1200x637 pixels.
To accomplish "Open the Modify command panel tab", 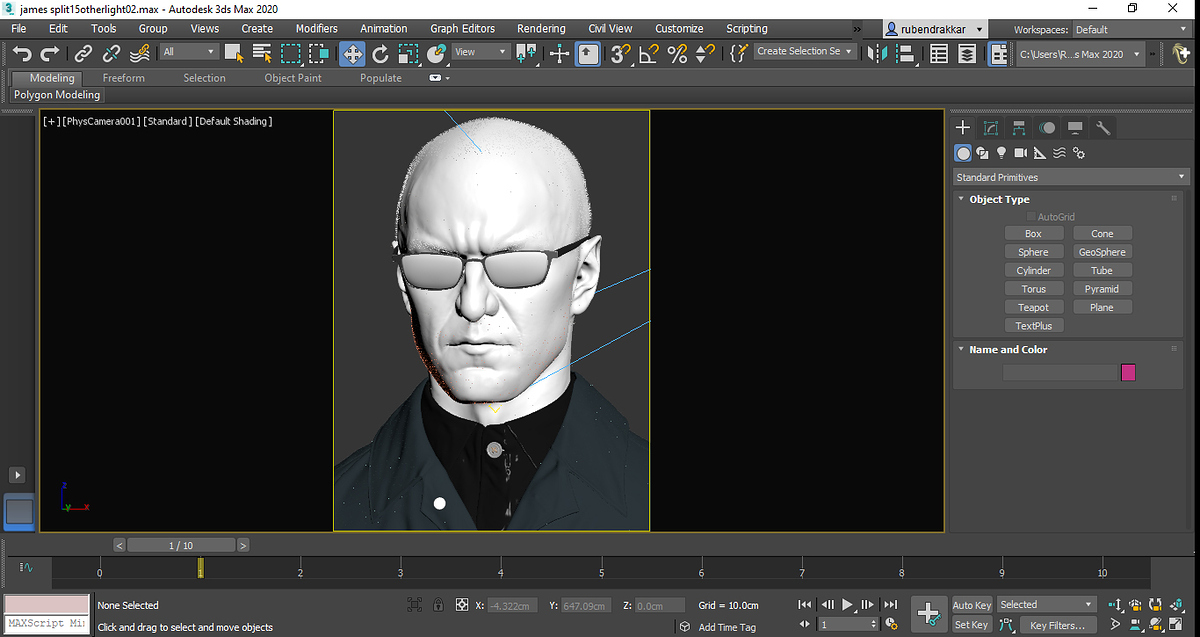I will coord(991,128).
